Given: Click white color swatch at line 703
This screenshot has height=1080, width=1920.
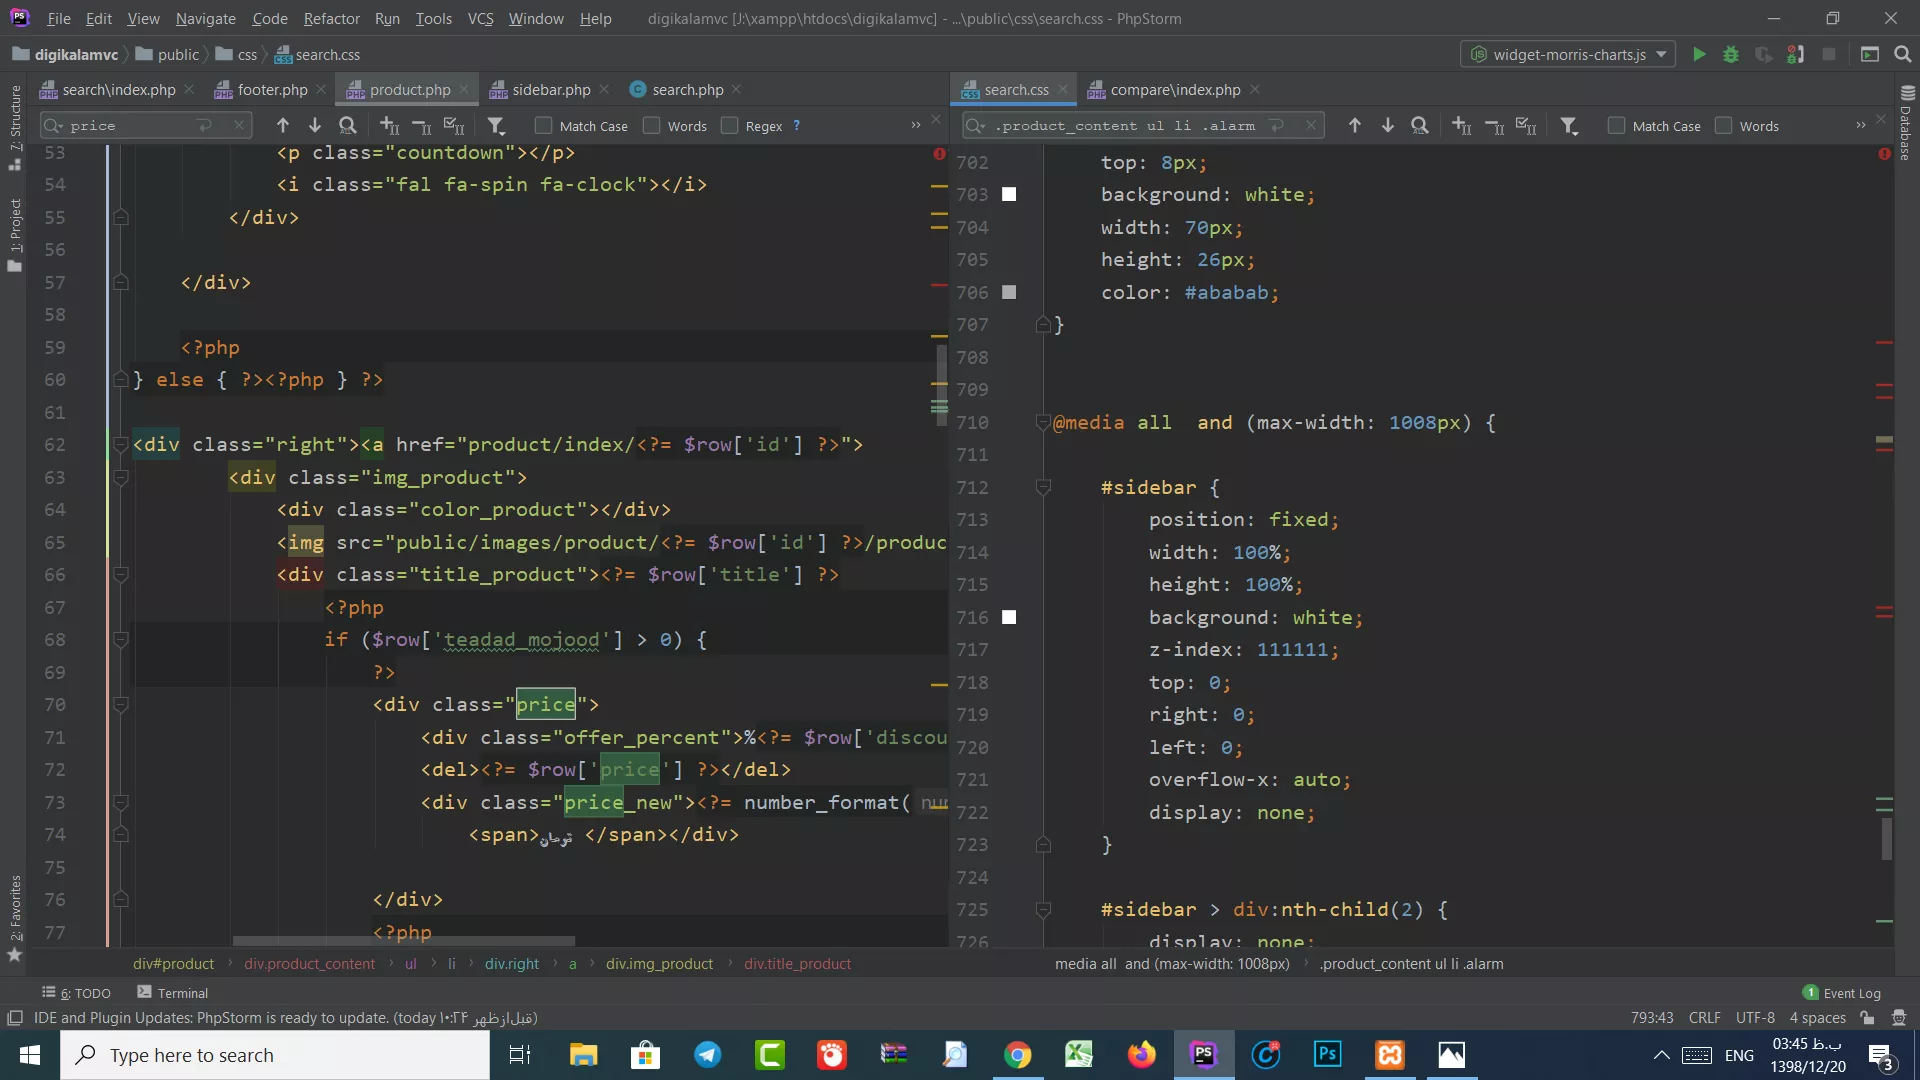Looking at the screenshot, I should click(1009, 195).
